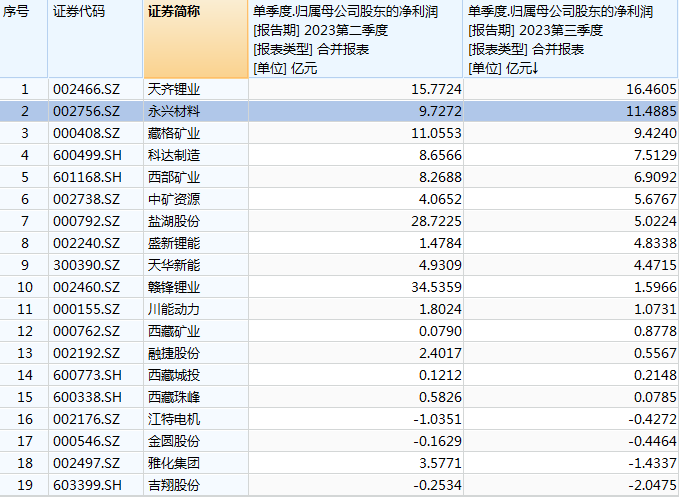Select the 天齐锂业 stock name cell
The width and height of the screenshot is (681, 497).
(x=173, y=89)
